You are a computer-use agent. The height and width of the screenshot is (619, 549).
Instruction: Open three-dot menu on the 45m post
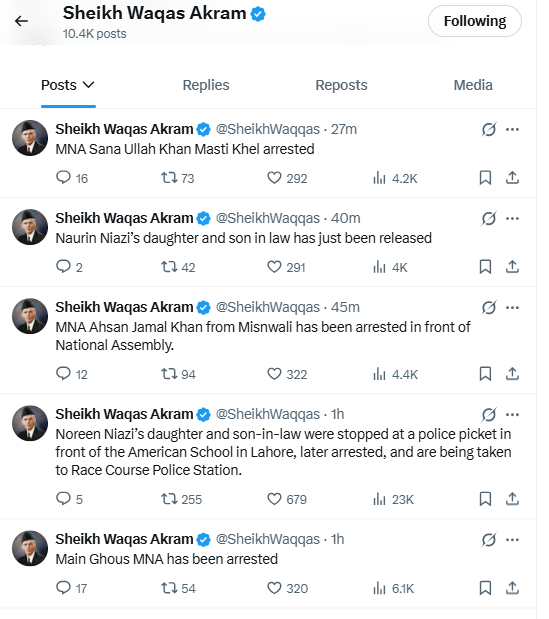(512, 308)
